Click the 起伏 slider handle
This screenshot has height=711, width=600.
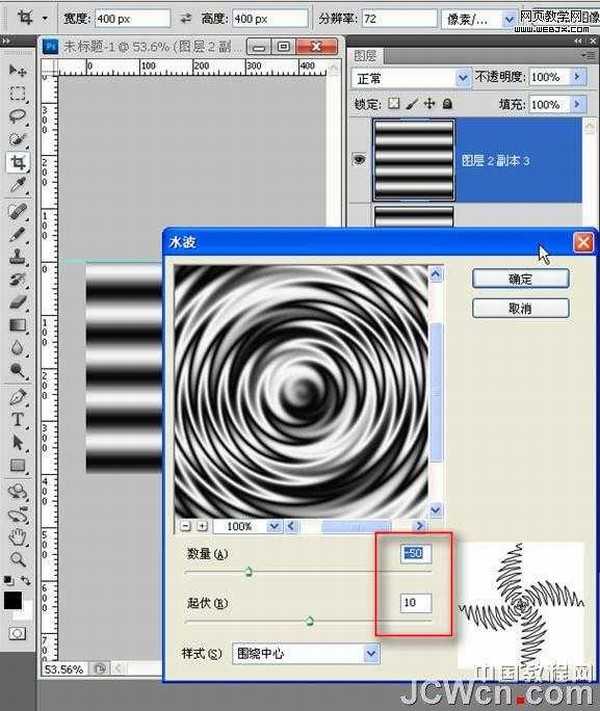[310, 621]
